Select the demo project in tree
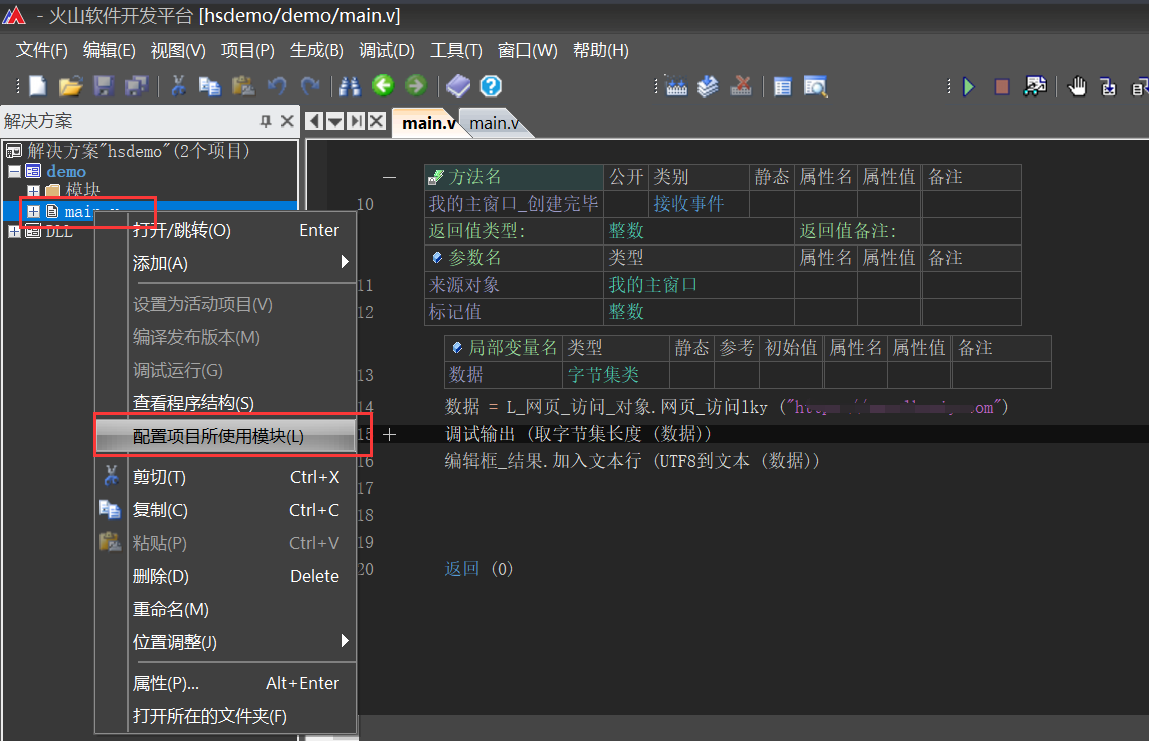 66,172
